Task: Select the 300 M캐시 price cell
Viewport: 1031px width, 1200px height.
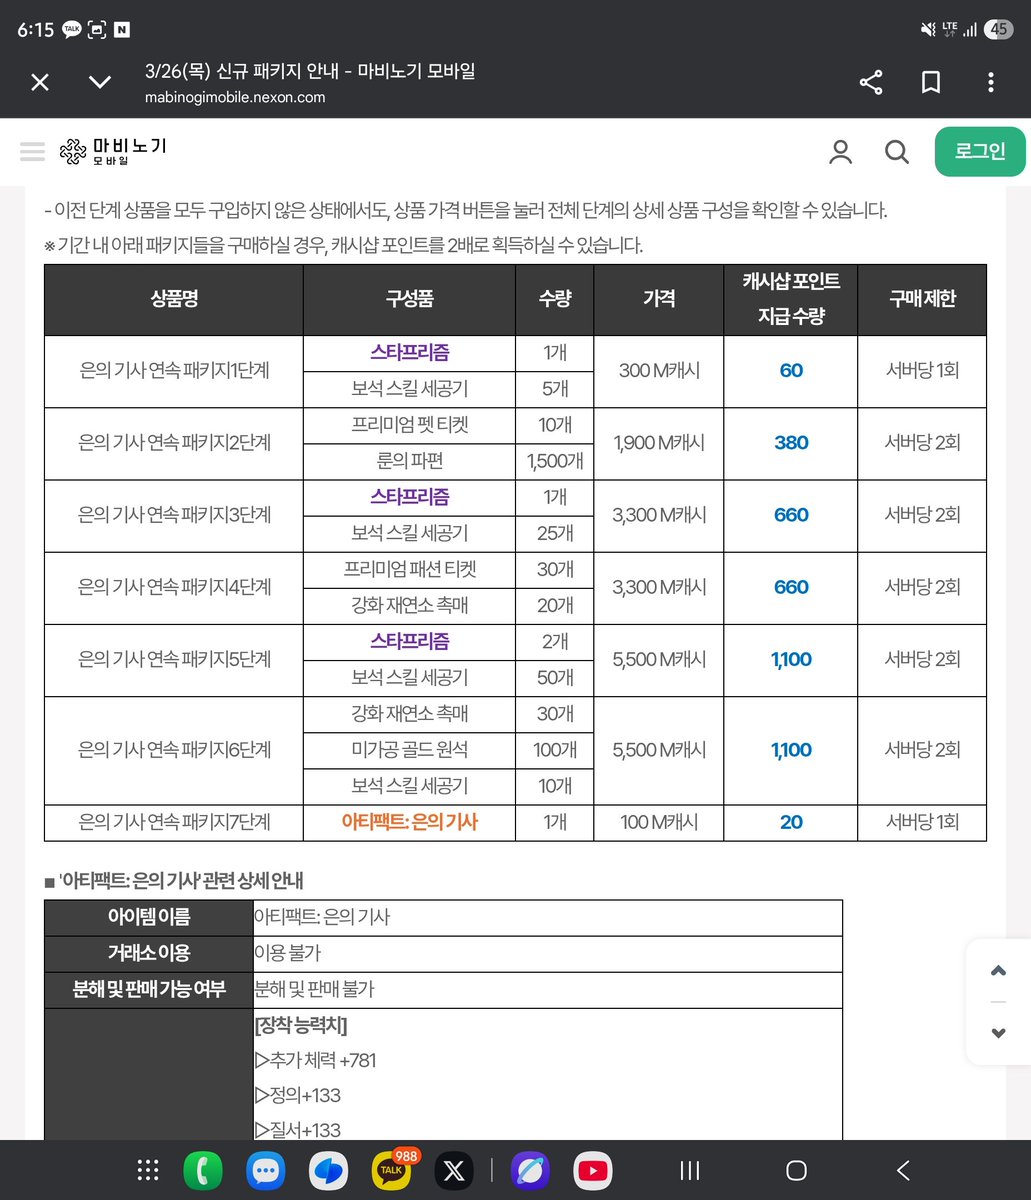Action: tap(659, 371)
